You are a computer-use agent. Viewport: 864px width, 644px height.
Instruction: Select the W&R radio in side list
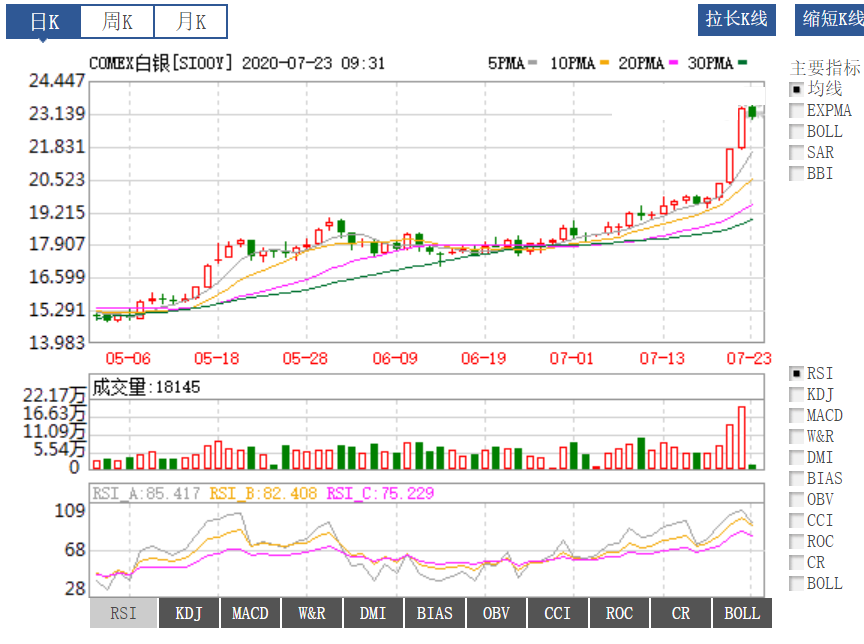point(796,436)
